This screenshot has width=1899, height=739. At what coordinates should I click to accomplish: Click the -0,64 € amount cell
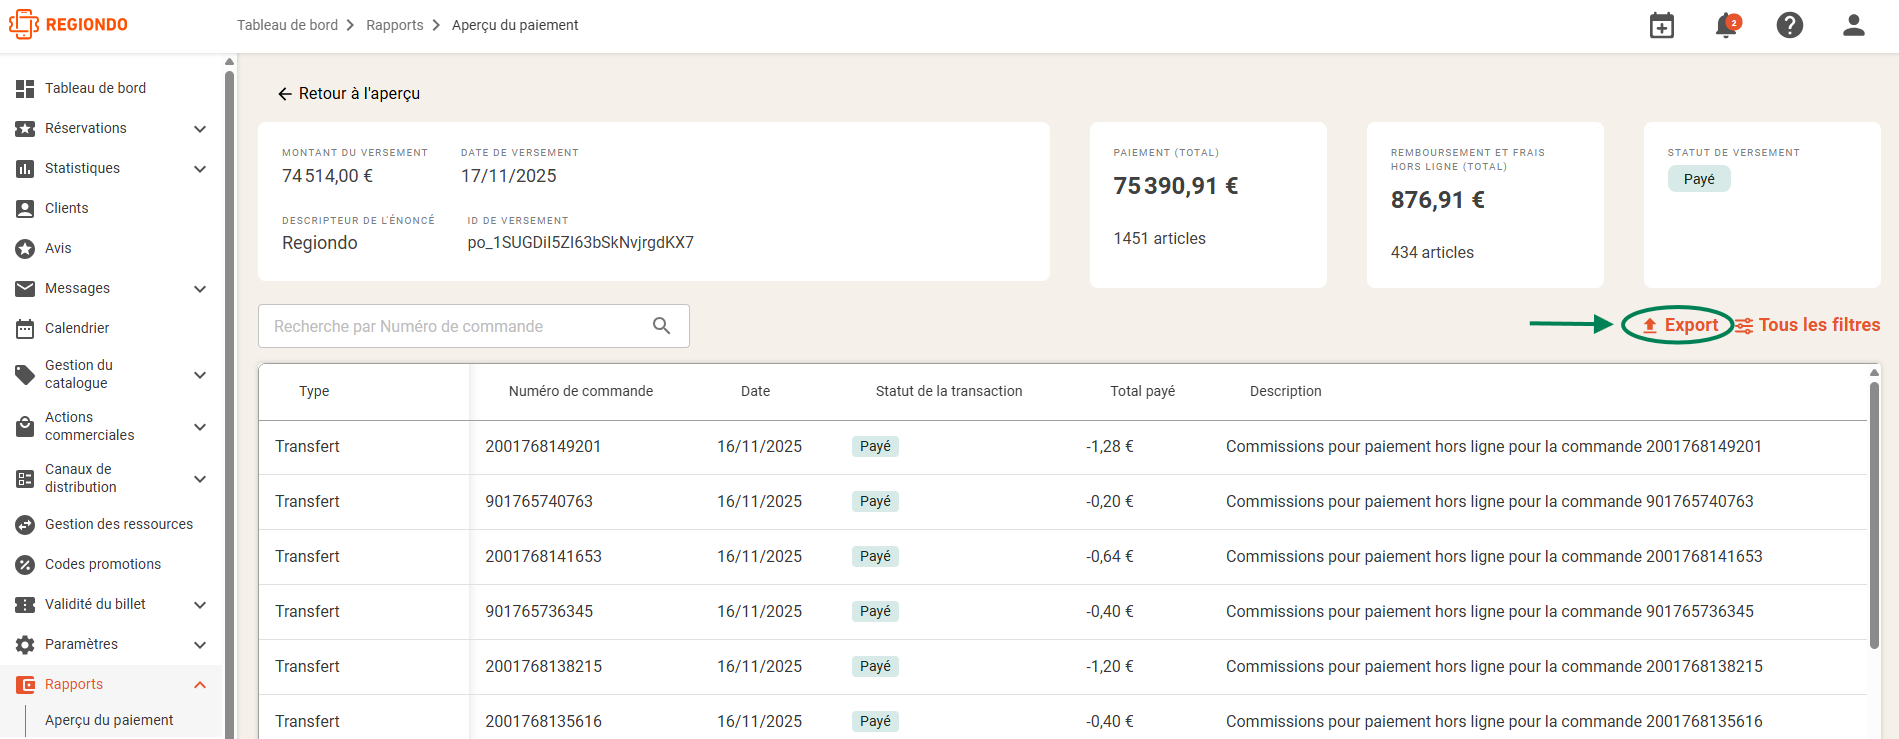1110,556
